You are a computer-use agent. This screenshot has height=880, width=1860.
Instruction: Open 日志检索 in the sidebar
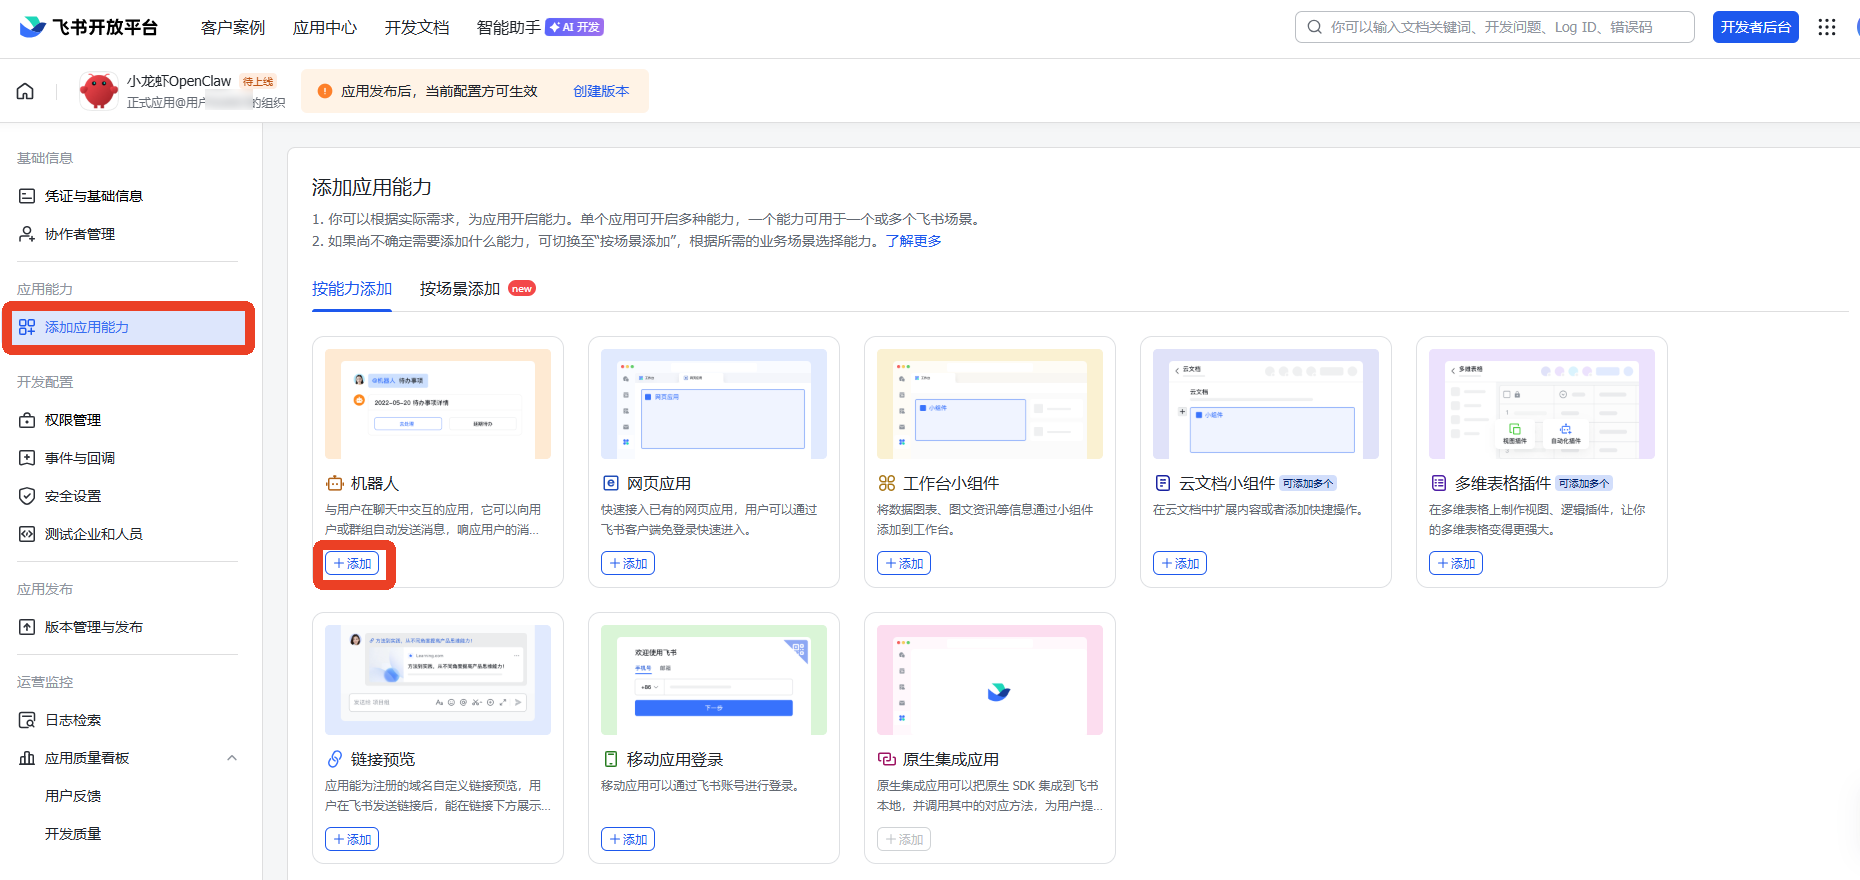(x=73, y=720)
